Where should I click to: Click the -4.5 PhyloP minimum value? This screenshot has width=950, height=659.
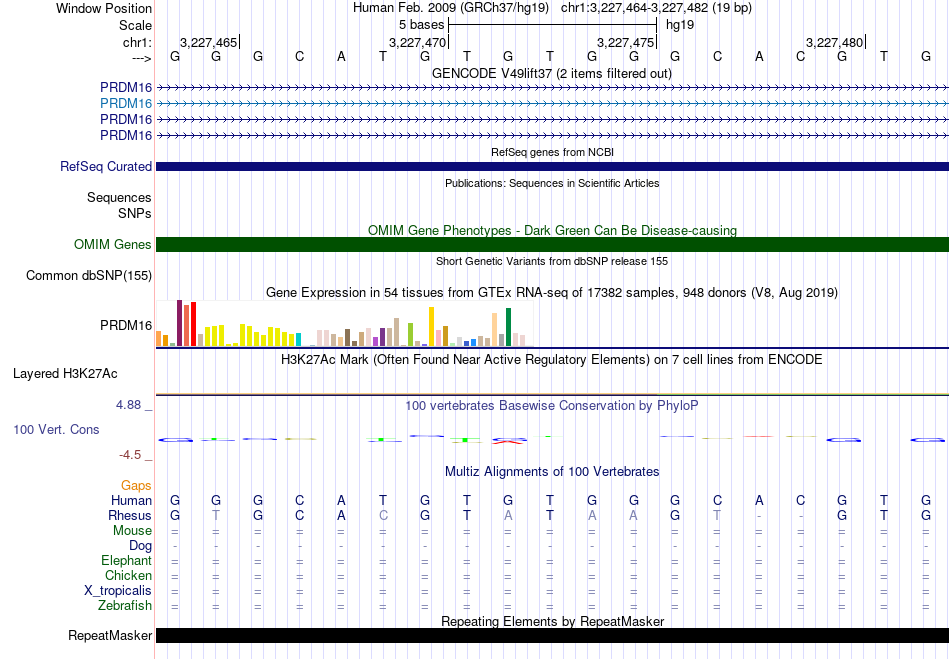[130, 454]
